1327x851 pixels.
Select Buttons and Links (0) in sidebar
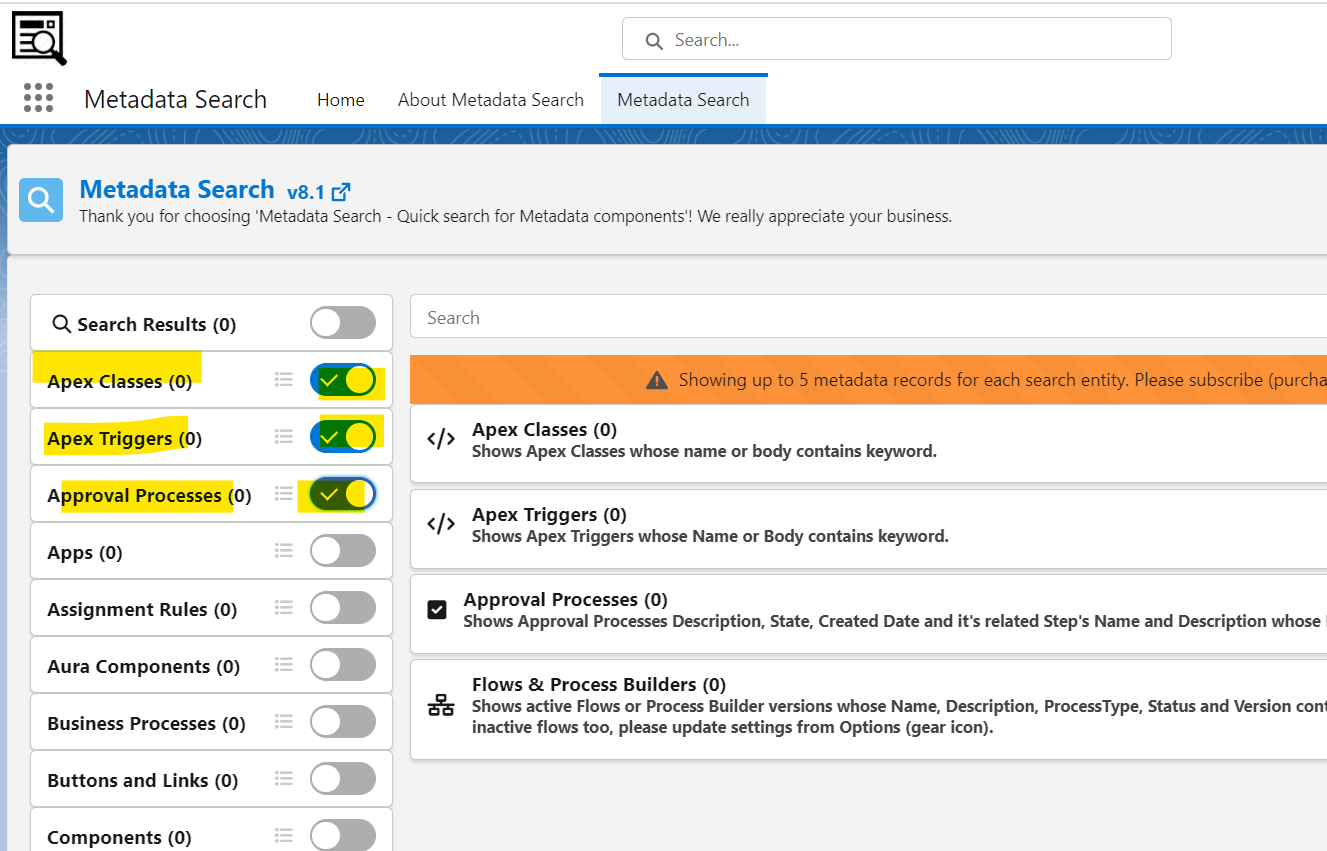point(143,780)
